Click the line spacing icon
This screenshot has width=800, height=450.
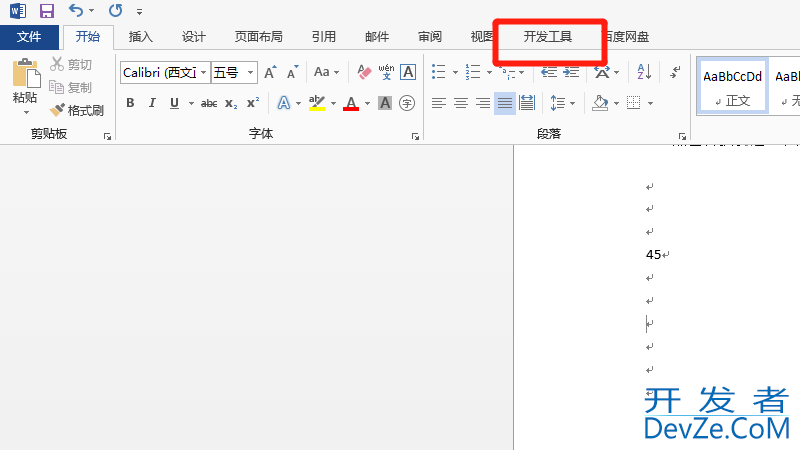(x=558, y=103)
